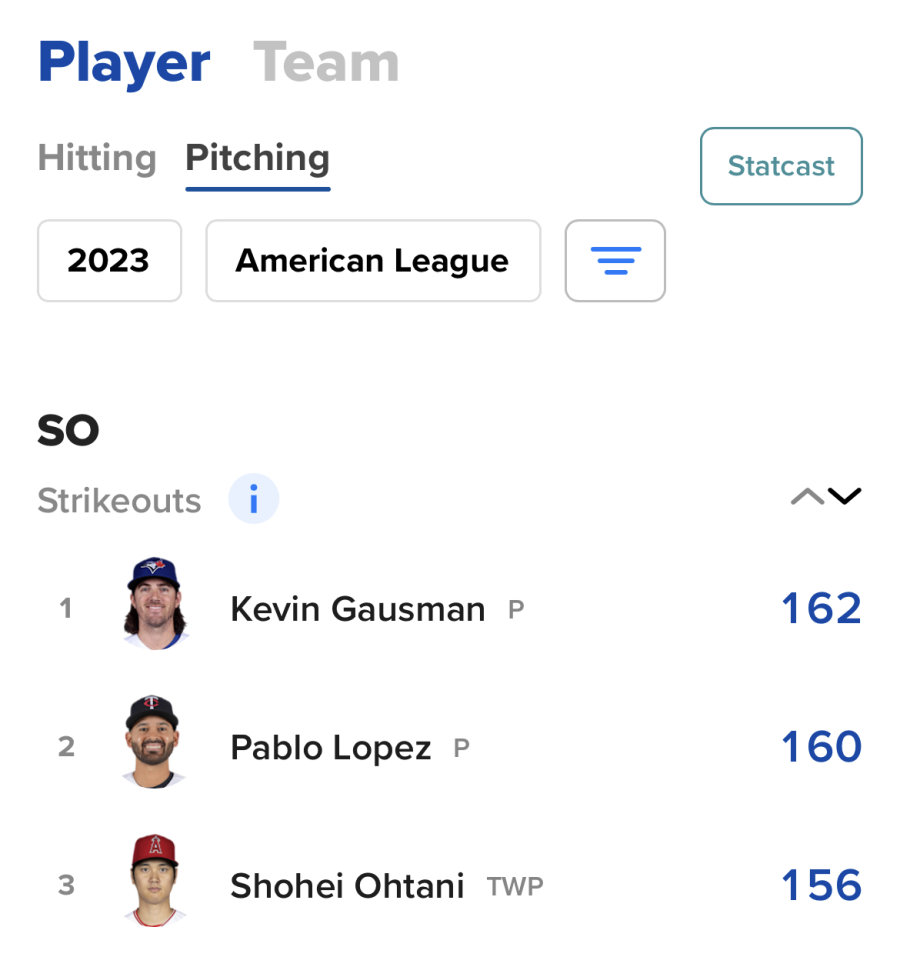This screenshot has height=957, width=900.
Task: Open Kevin Gausman's player page
Action: tap(357, 609)
